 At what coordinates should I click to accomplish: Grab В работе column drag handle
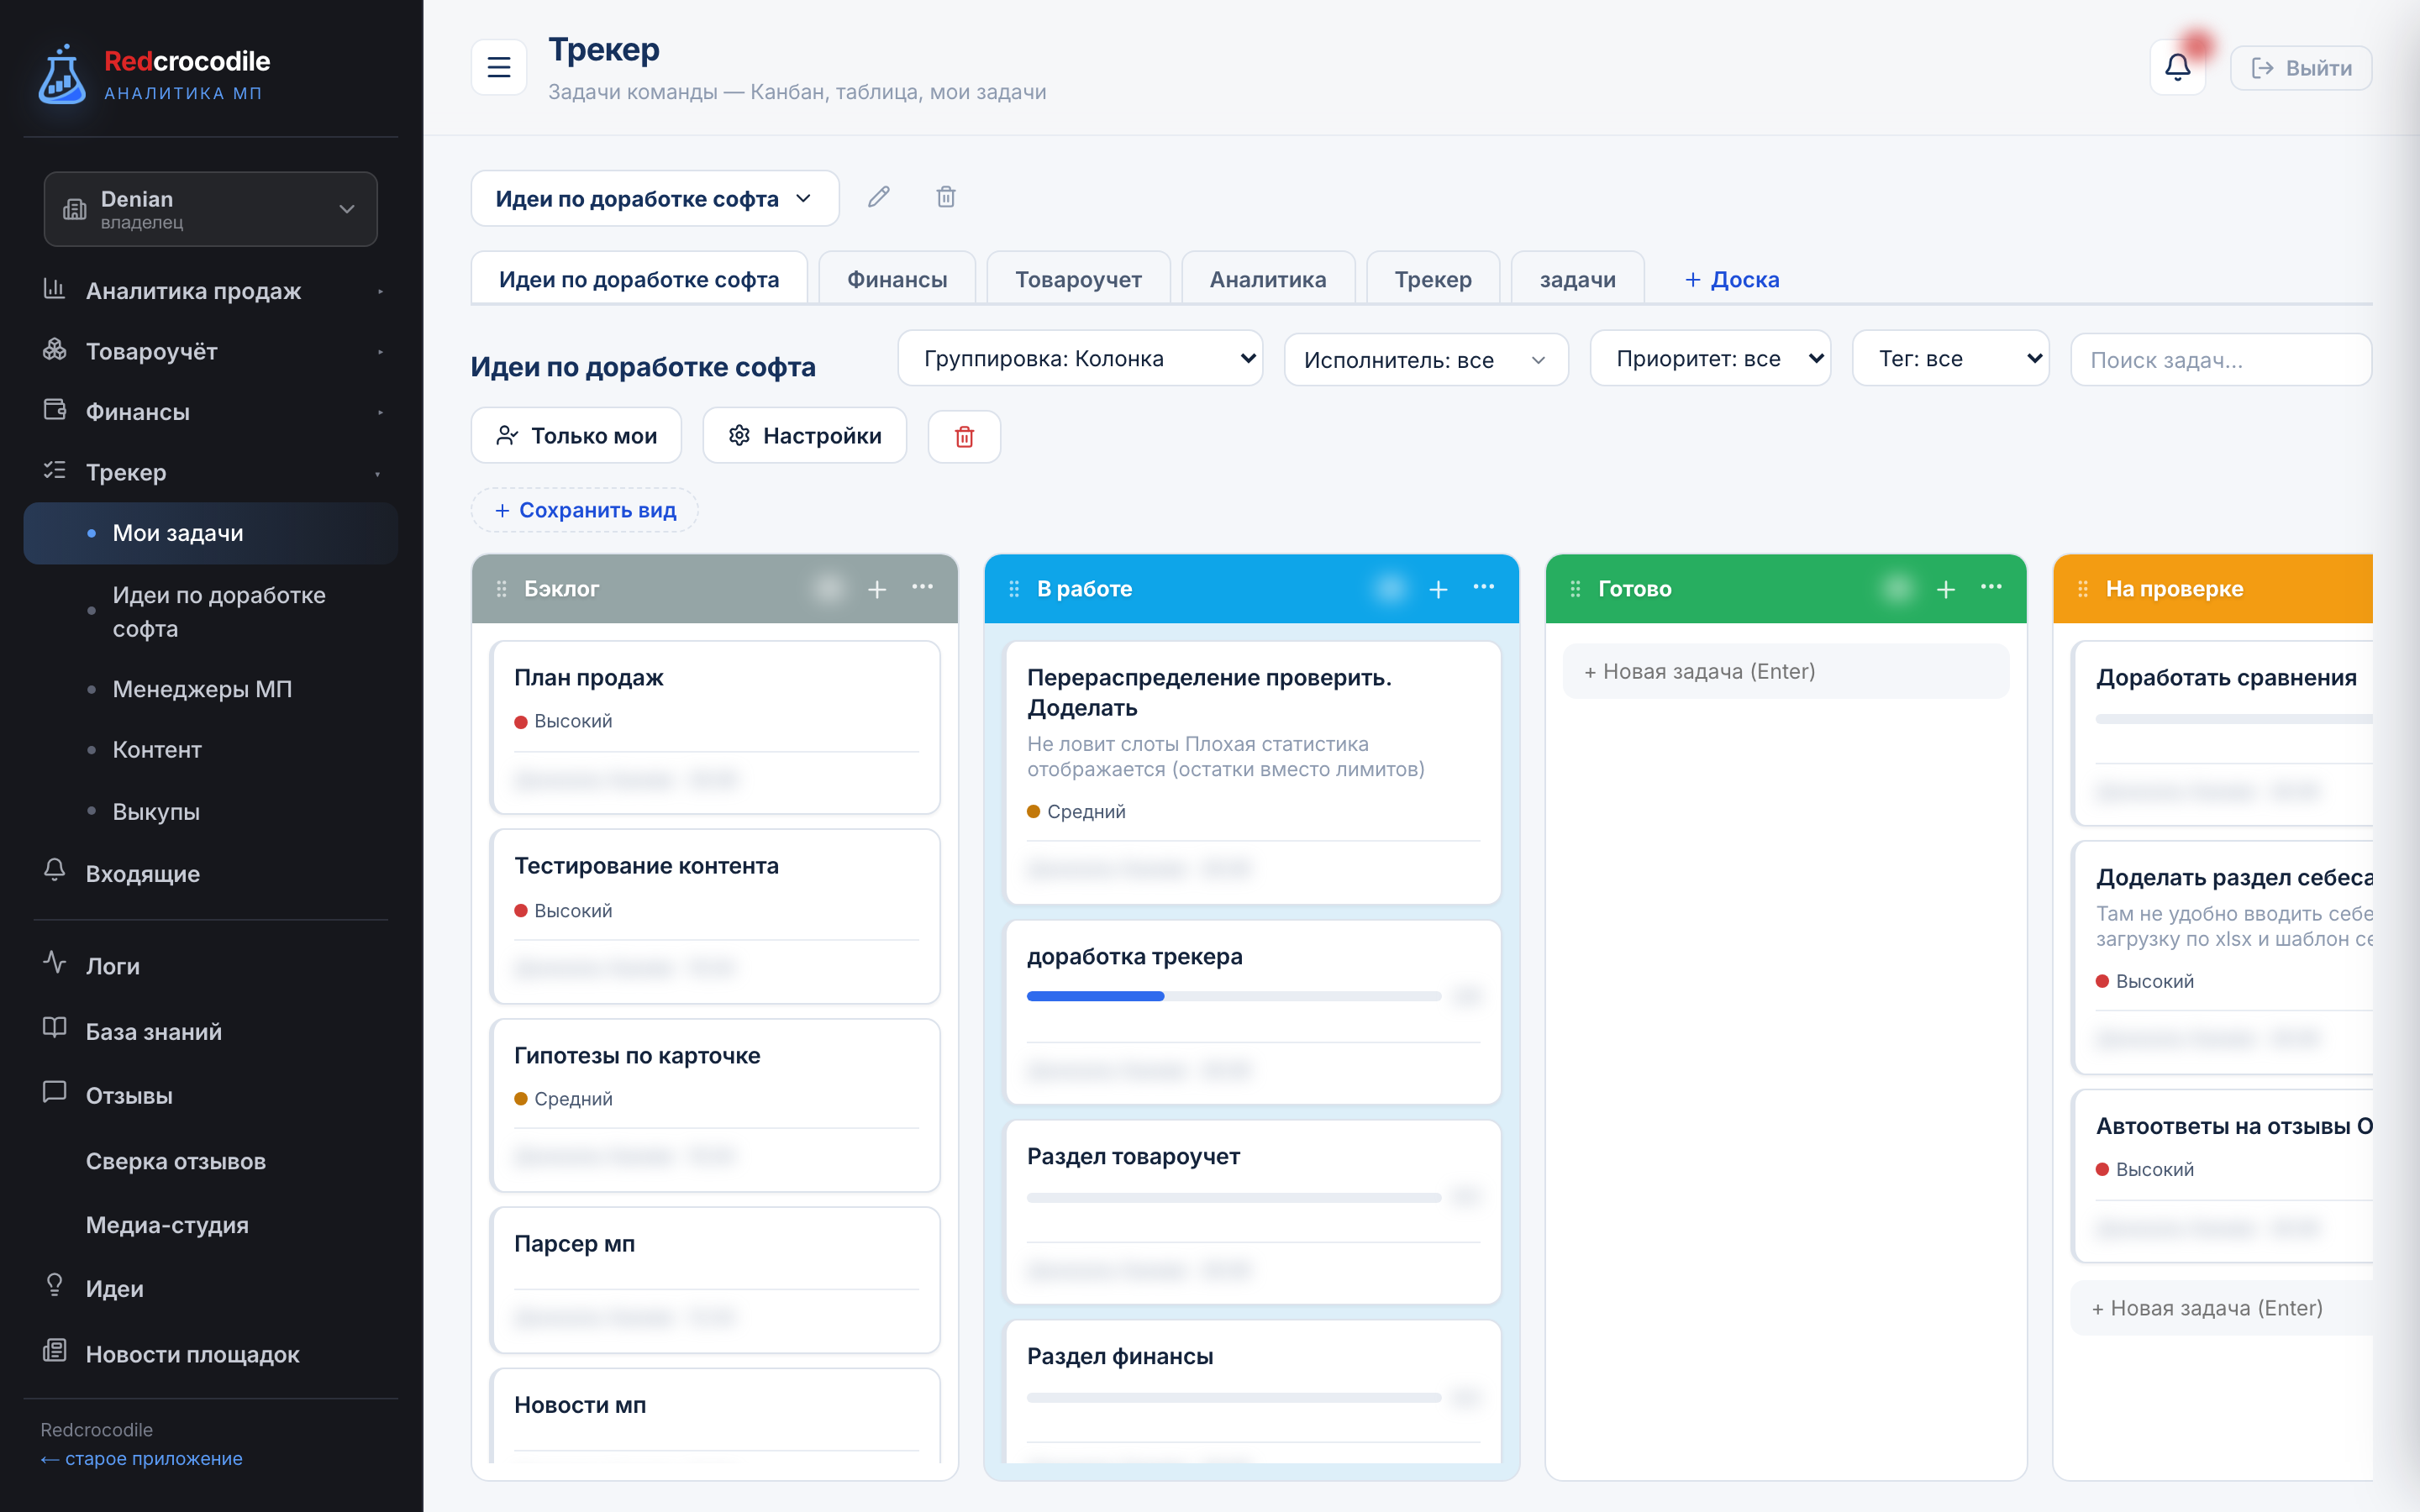(x=1014, y=589)
